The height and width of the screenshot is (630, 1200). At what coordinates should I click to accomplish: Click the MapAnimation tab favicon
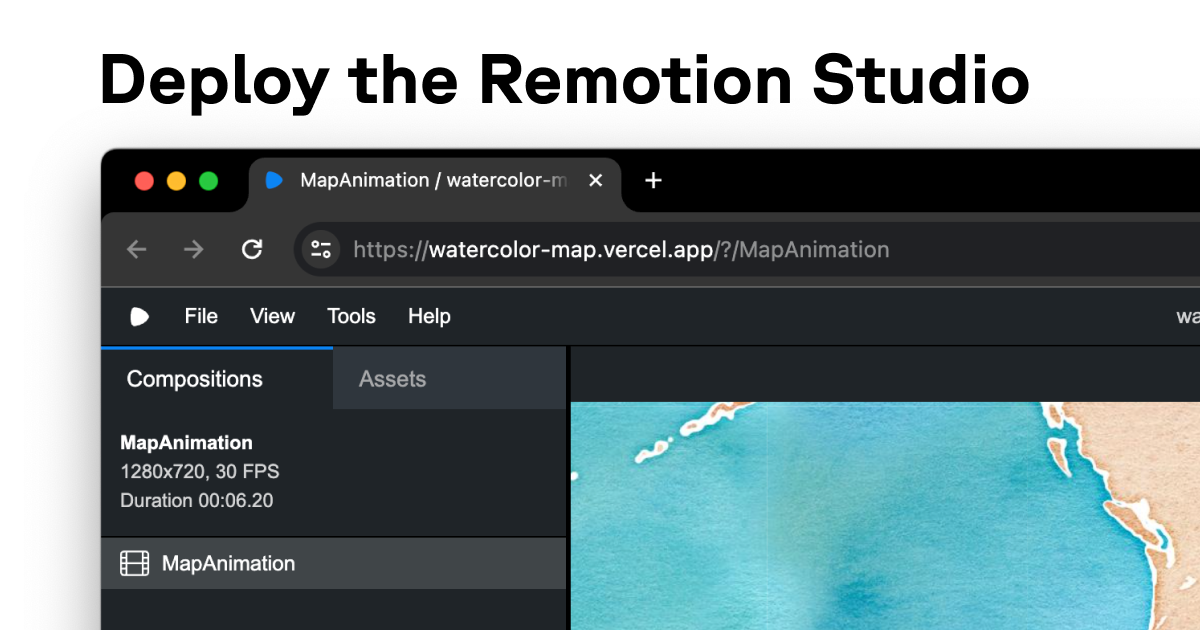coord(273,181)
